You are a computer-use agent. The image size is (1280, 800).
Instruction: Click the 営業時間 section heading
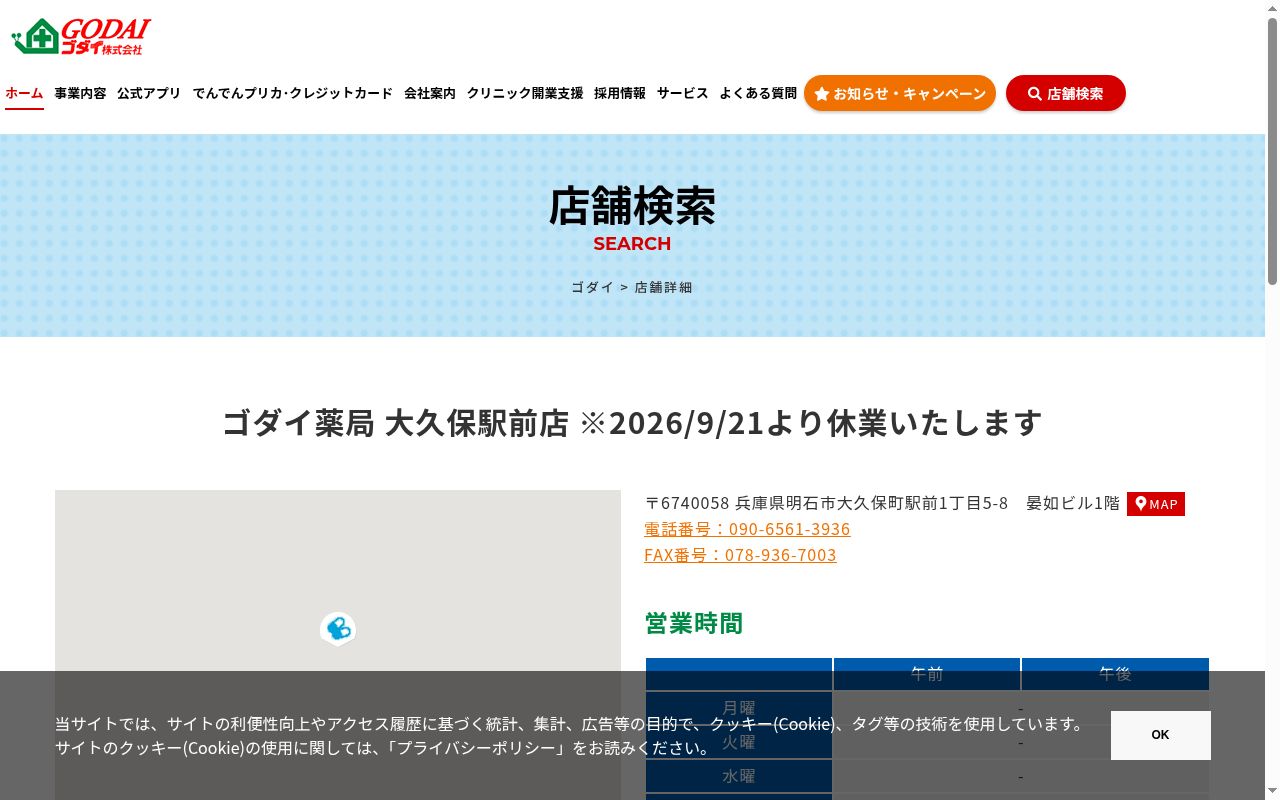pos(694,623)
